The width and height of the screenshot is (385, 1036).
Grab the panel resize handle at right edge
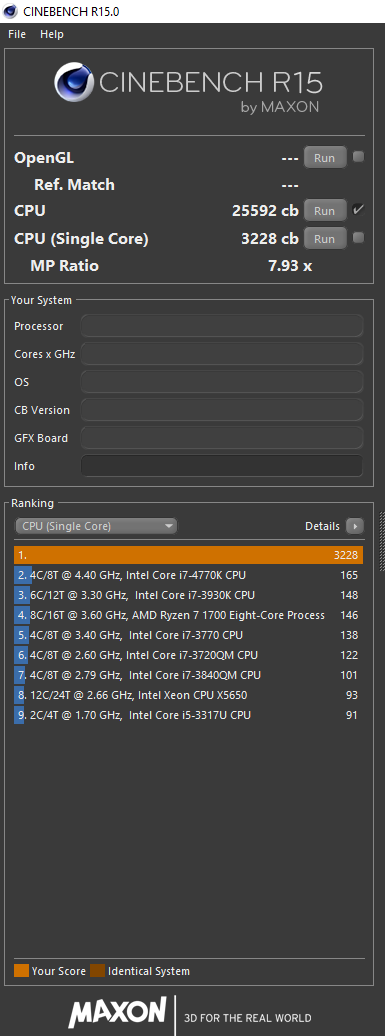point(382,540)
